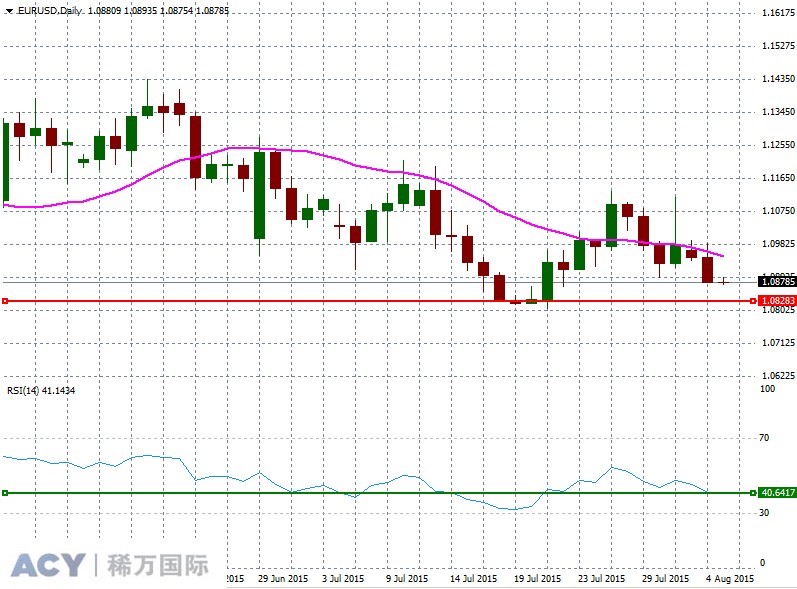Click the 1.16175 price axis label

point(778,13)
